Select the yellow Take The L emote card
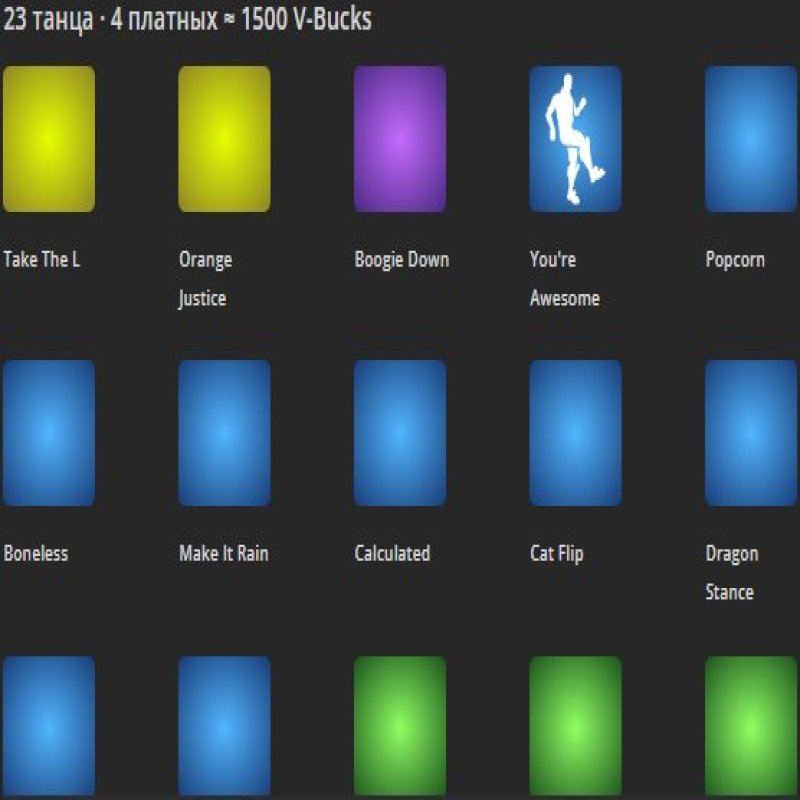Viewport: 800px width, 800px height. pyautogui.click(x=49, y=139)
